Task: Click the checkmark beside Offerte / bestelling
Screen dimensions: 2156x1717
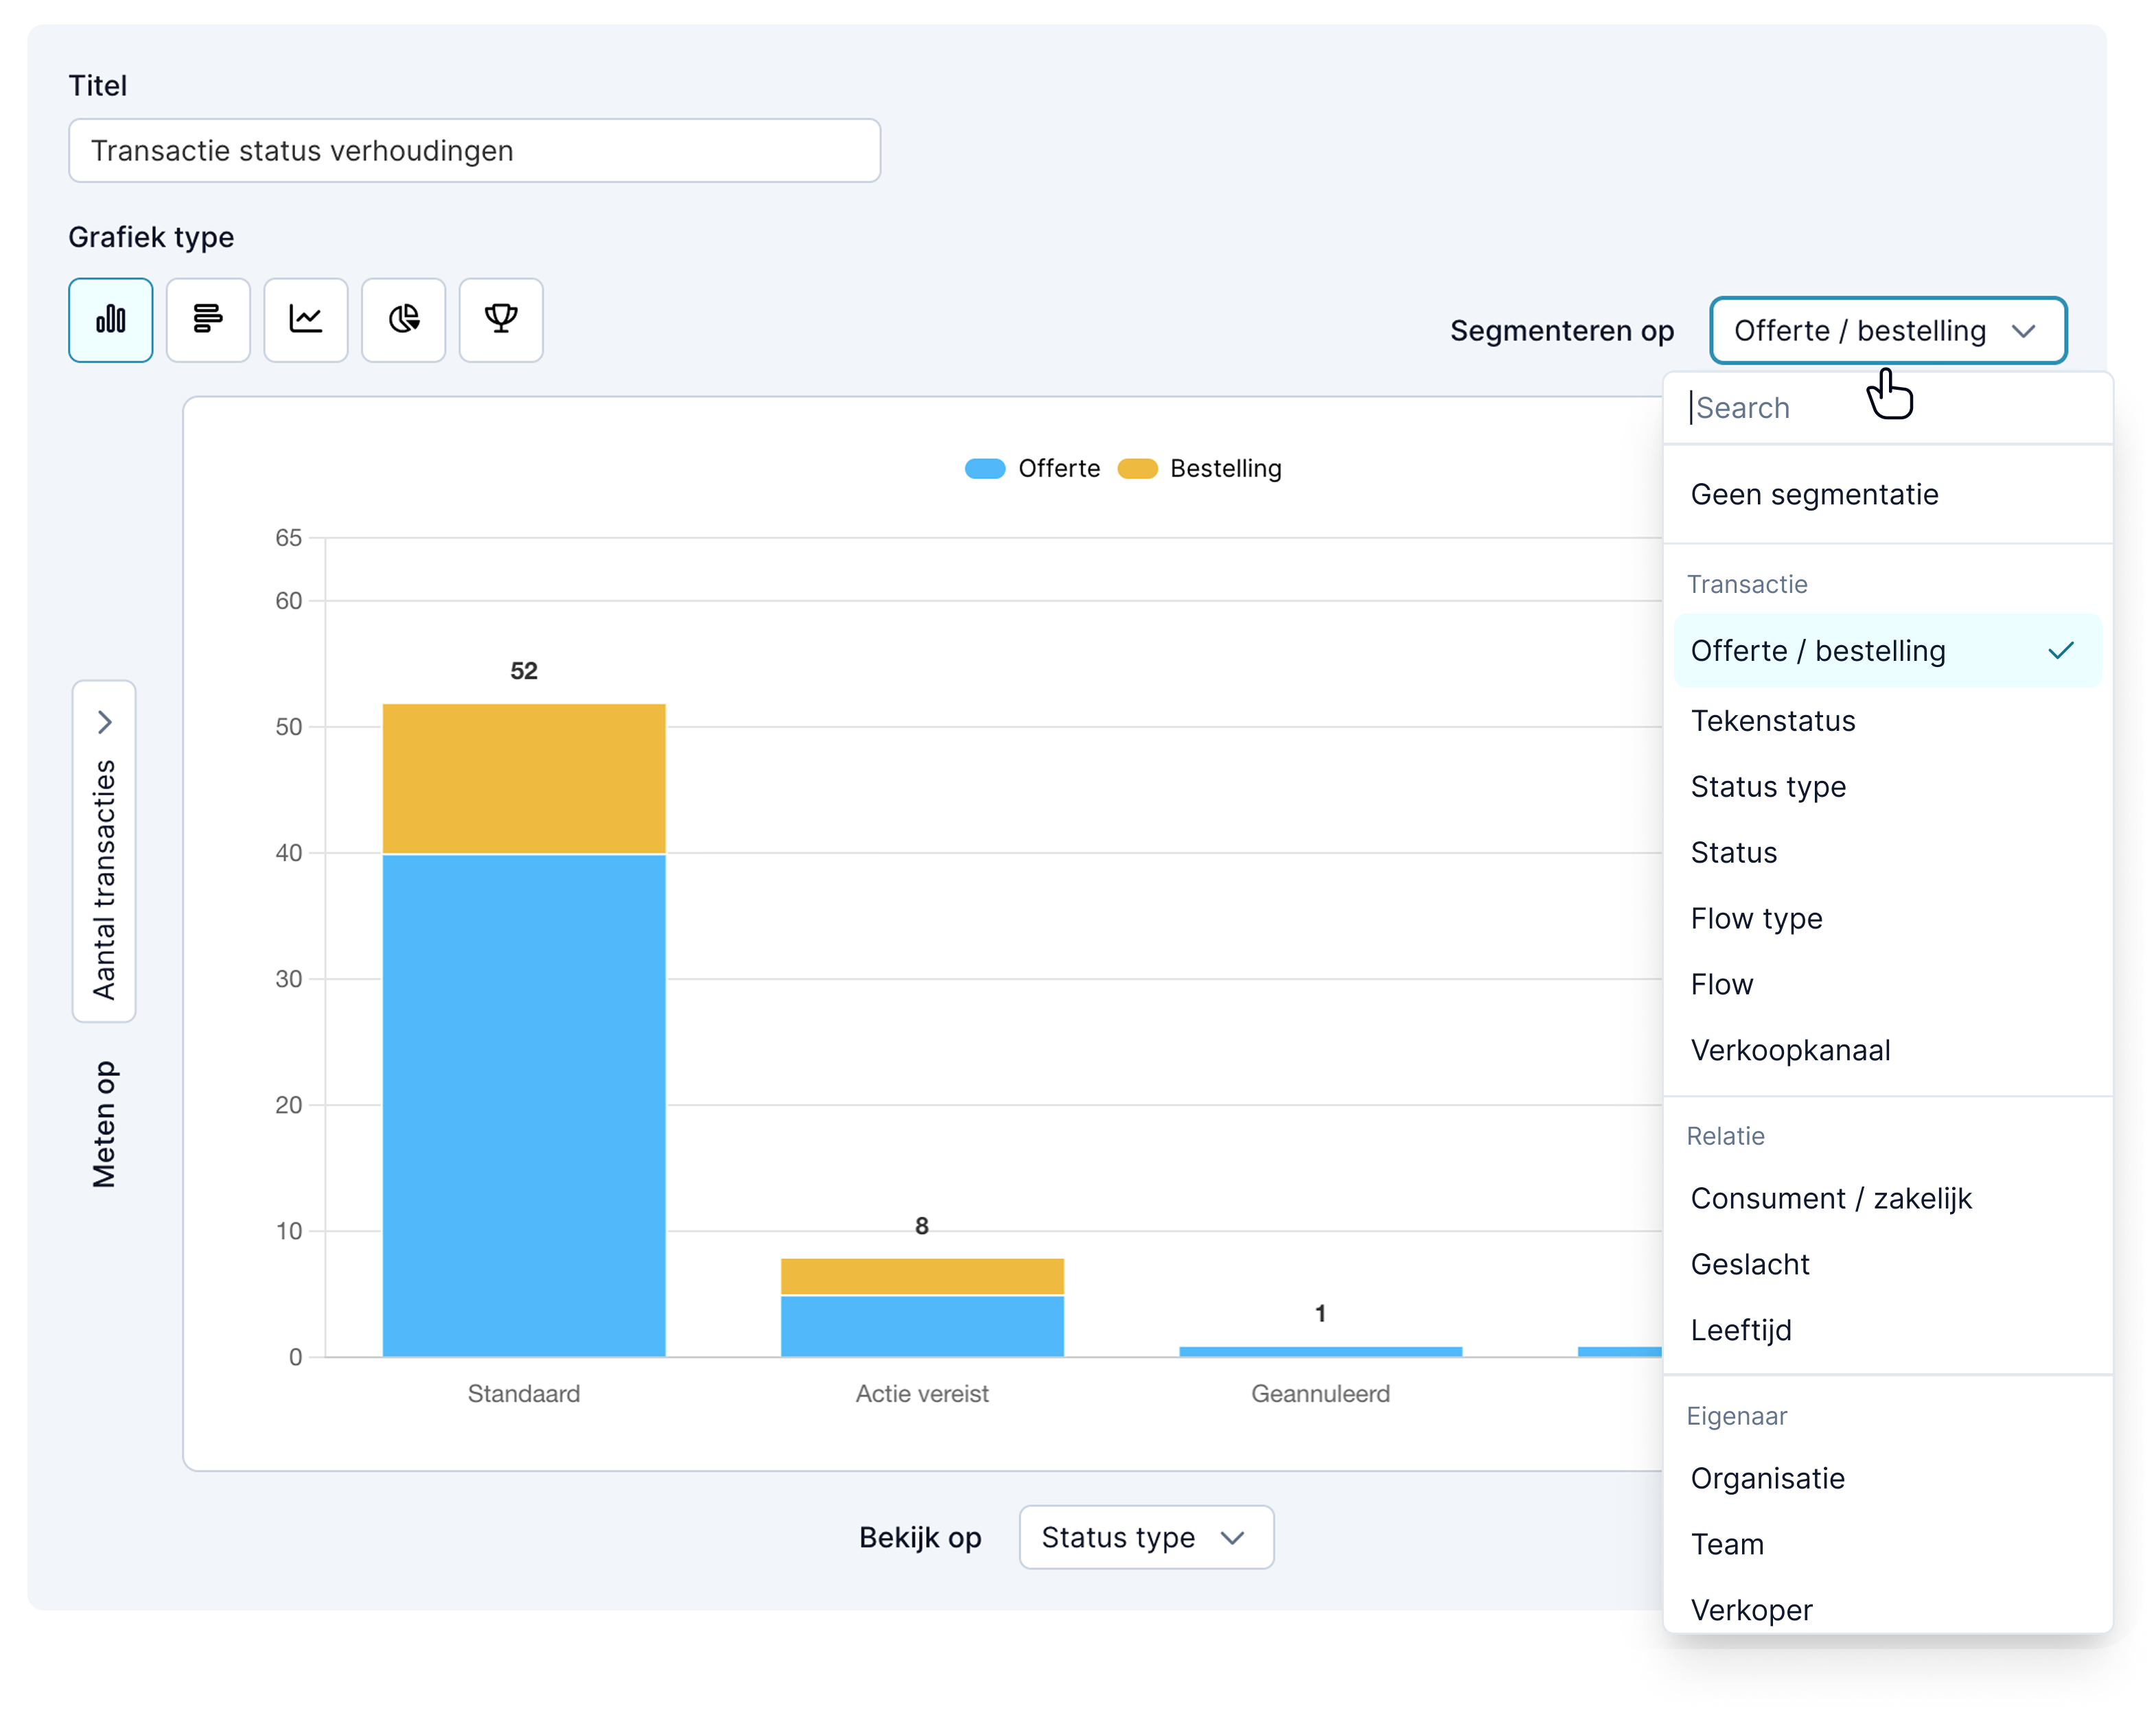Action: coord(2060,651)
